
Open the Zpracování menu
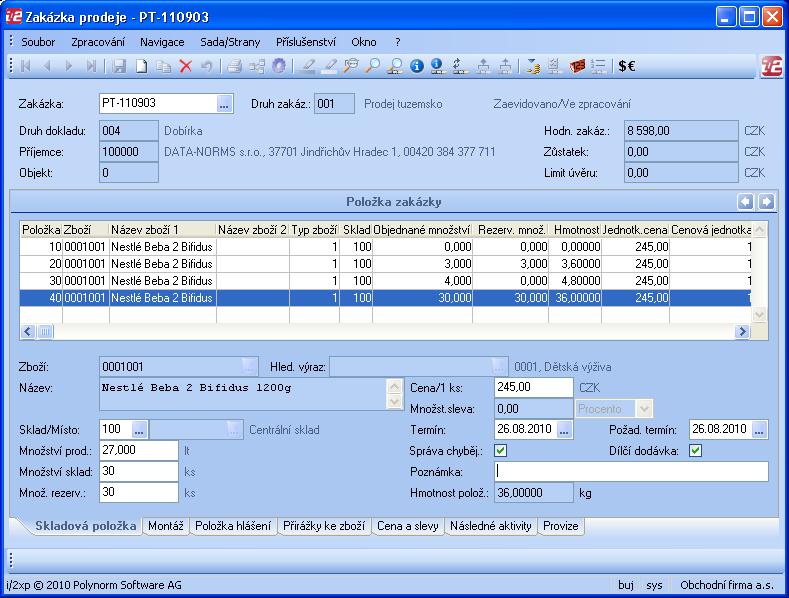click(x=98, y=42)
